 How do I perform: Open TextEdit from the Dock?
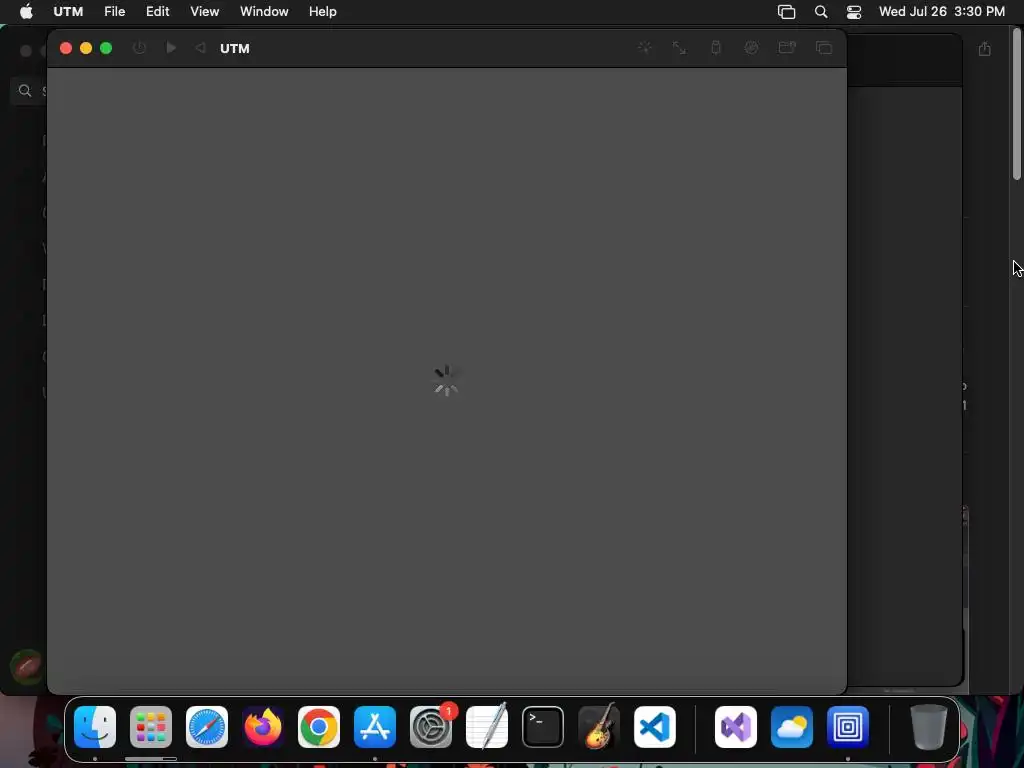(487, 727)
